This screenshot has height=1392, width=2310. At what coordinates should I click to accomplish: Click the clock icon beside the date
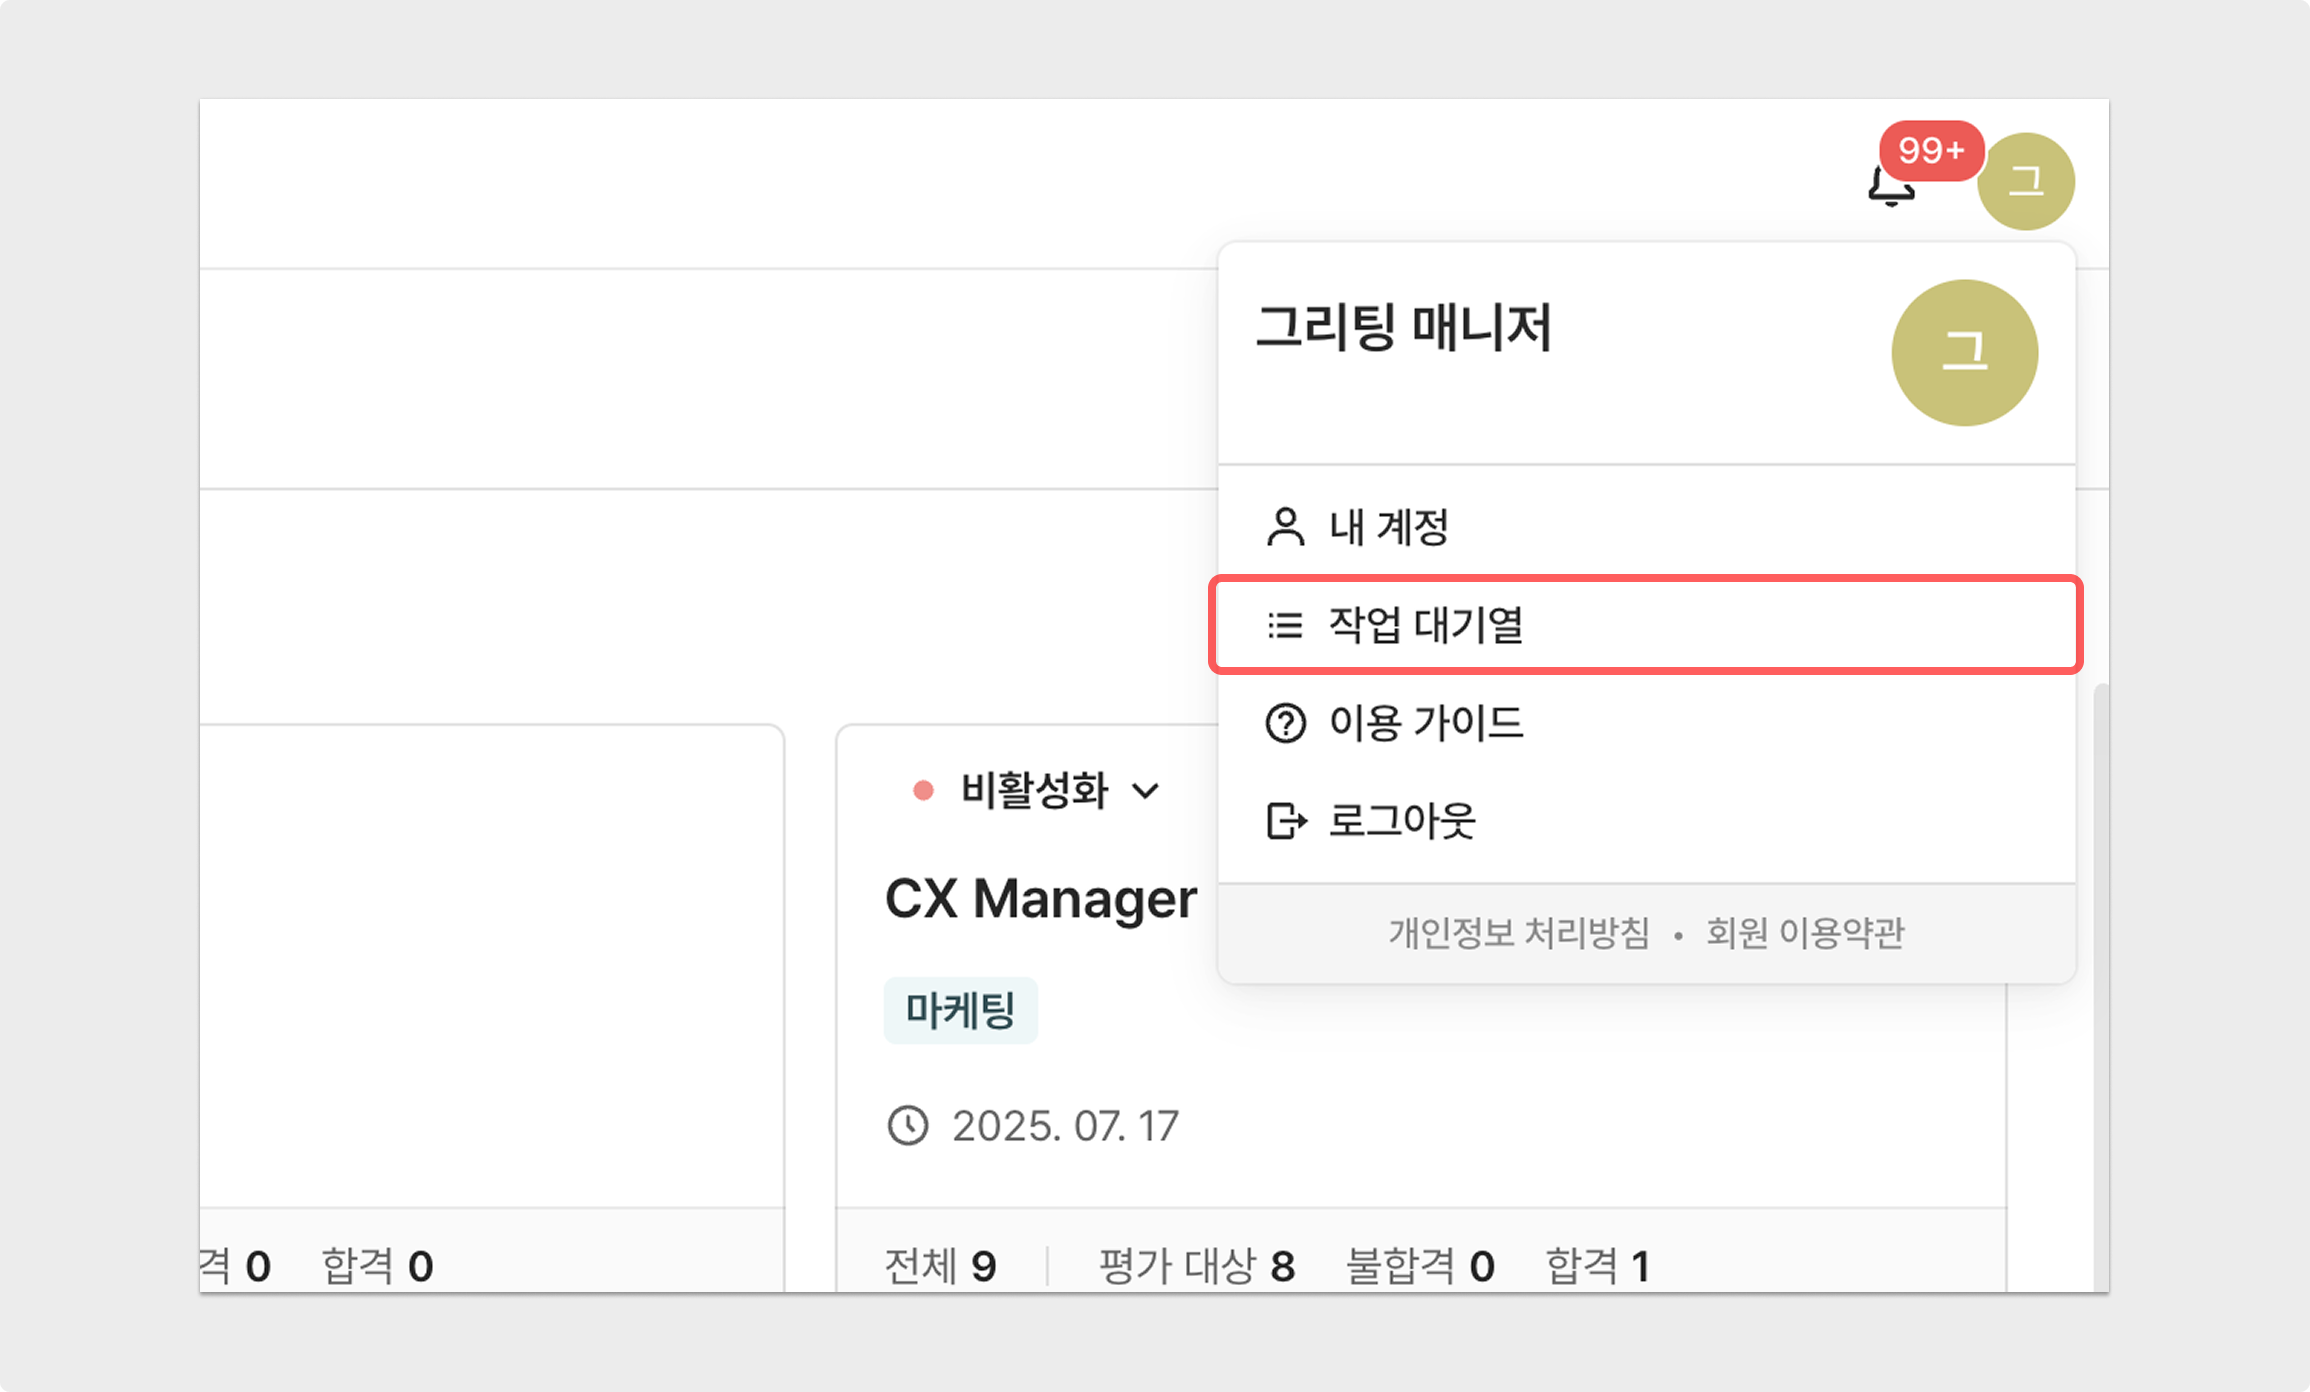[x=908, y=1126]
